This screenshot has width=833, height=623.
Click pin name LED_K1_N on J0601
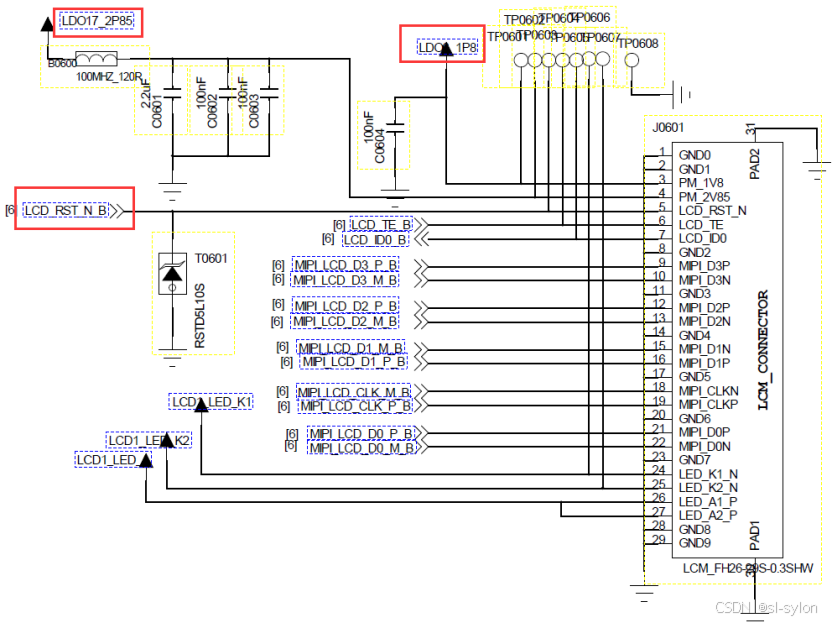pos(708,474)
